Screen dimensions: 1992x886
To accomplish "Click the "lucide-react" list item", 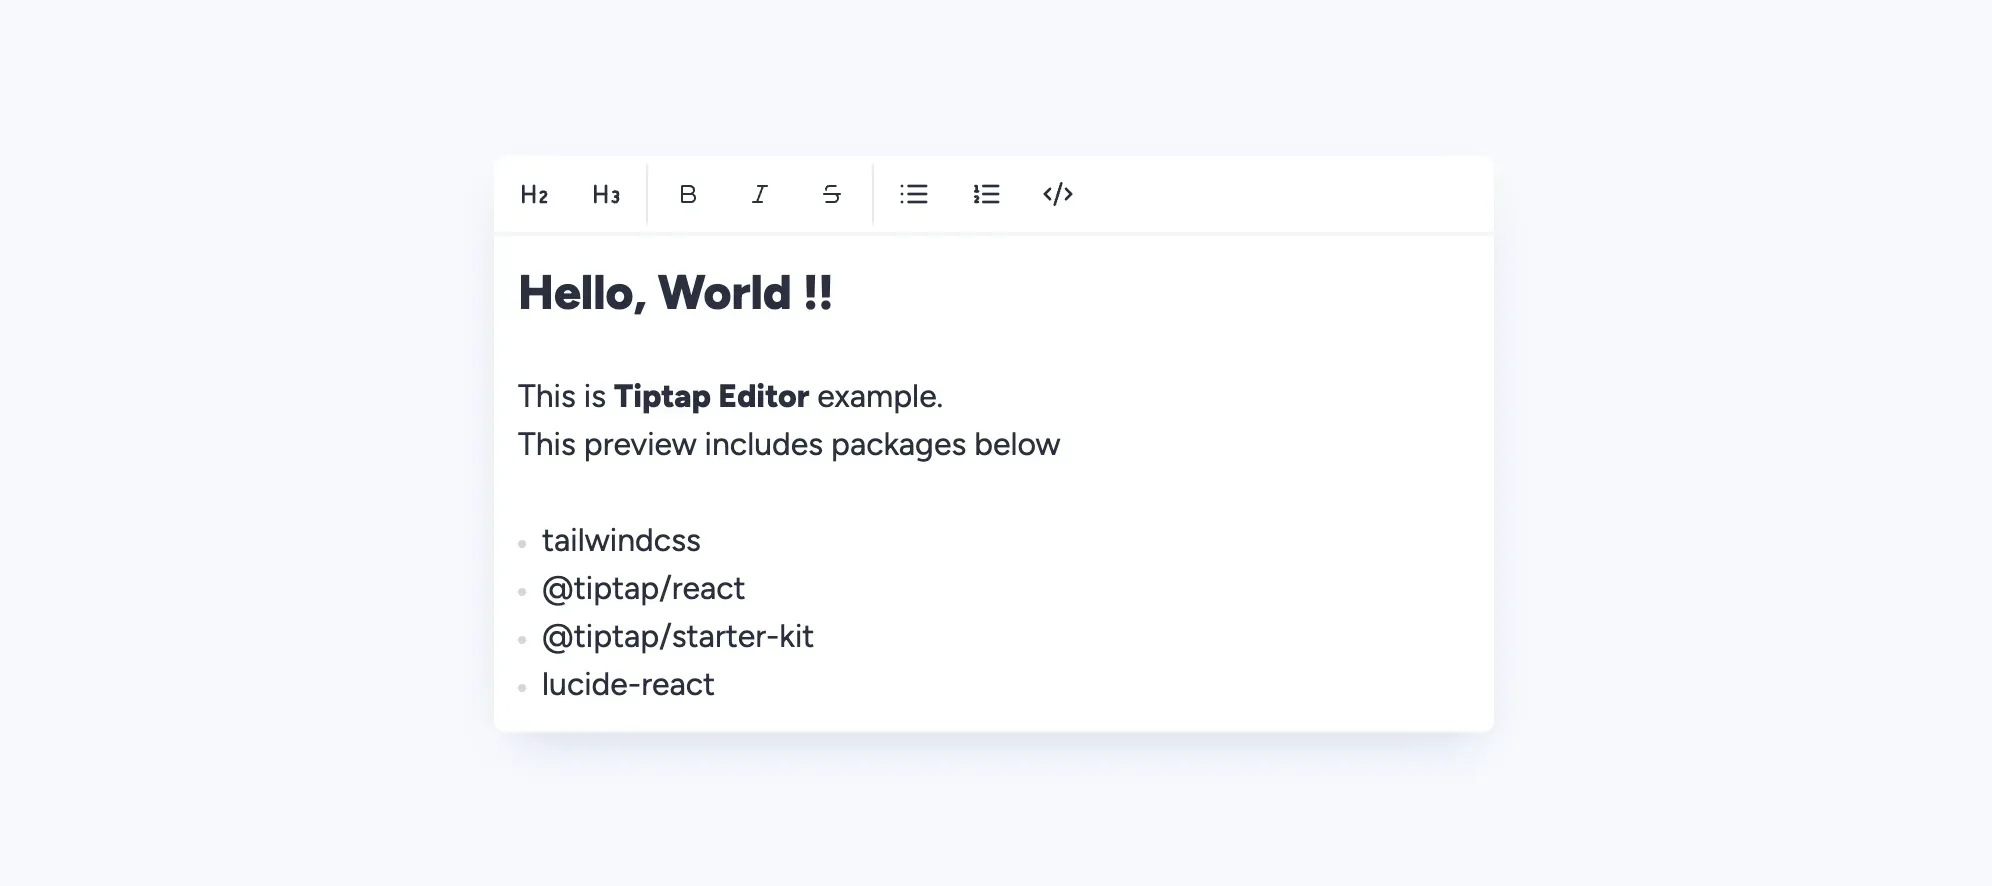I will 628,685.
